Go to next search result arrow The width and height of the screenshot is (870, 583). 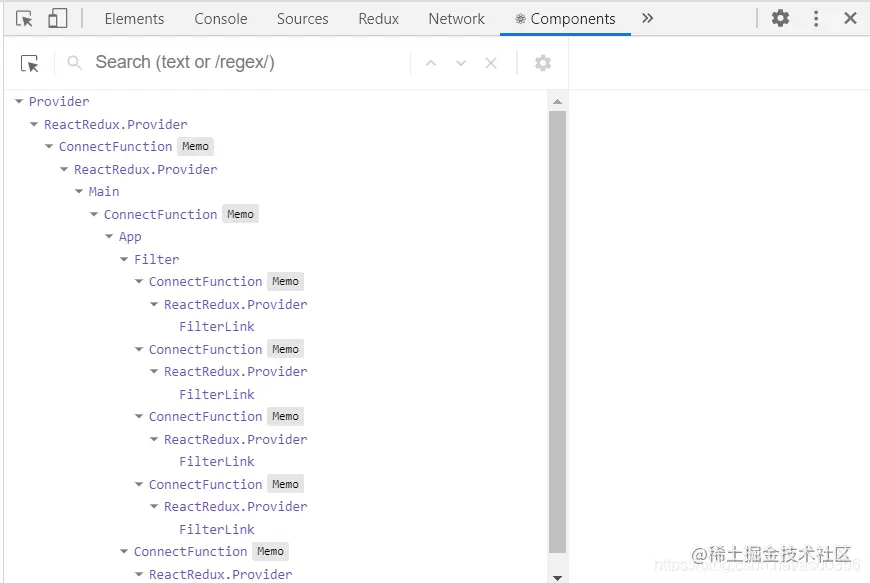tap(461, 63)
